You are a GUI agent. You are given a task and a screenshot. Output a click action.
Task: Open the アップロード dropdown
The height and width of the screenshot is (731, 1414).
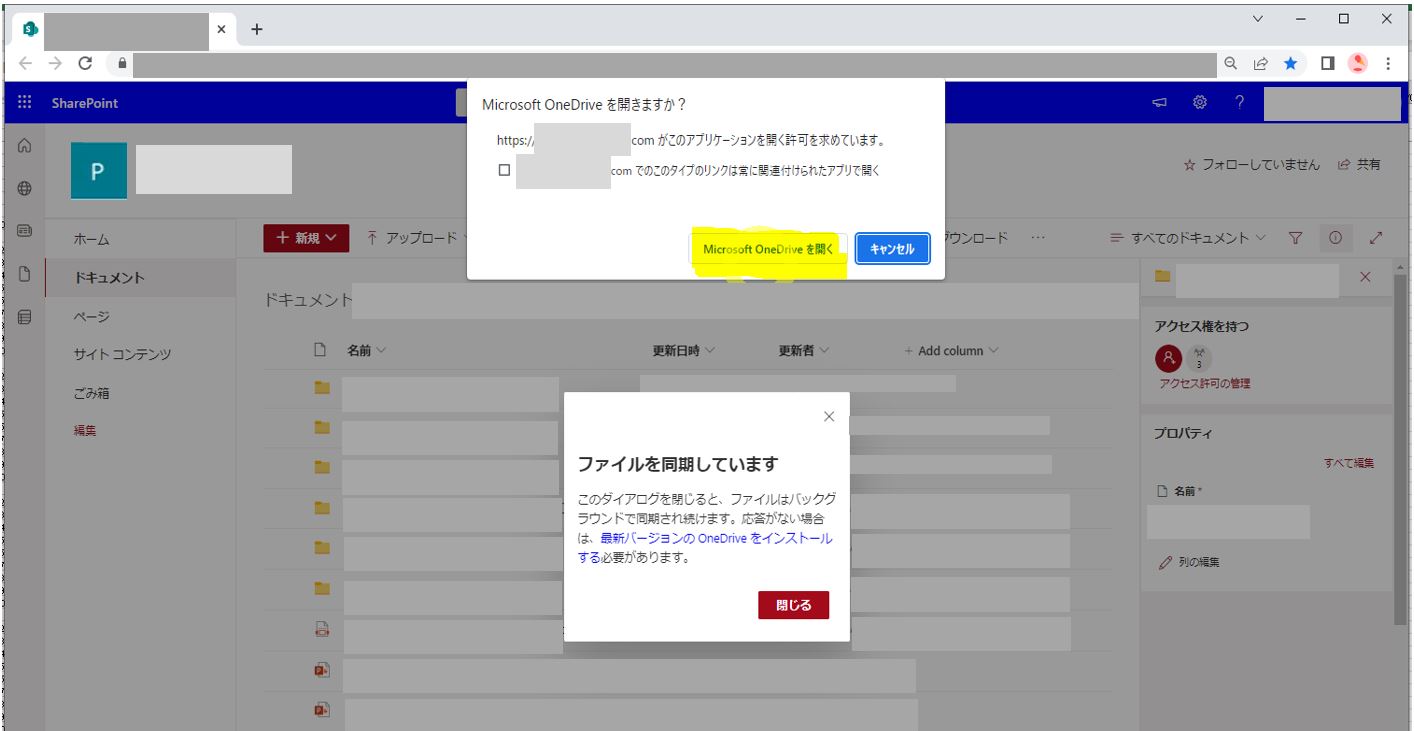417,238
